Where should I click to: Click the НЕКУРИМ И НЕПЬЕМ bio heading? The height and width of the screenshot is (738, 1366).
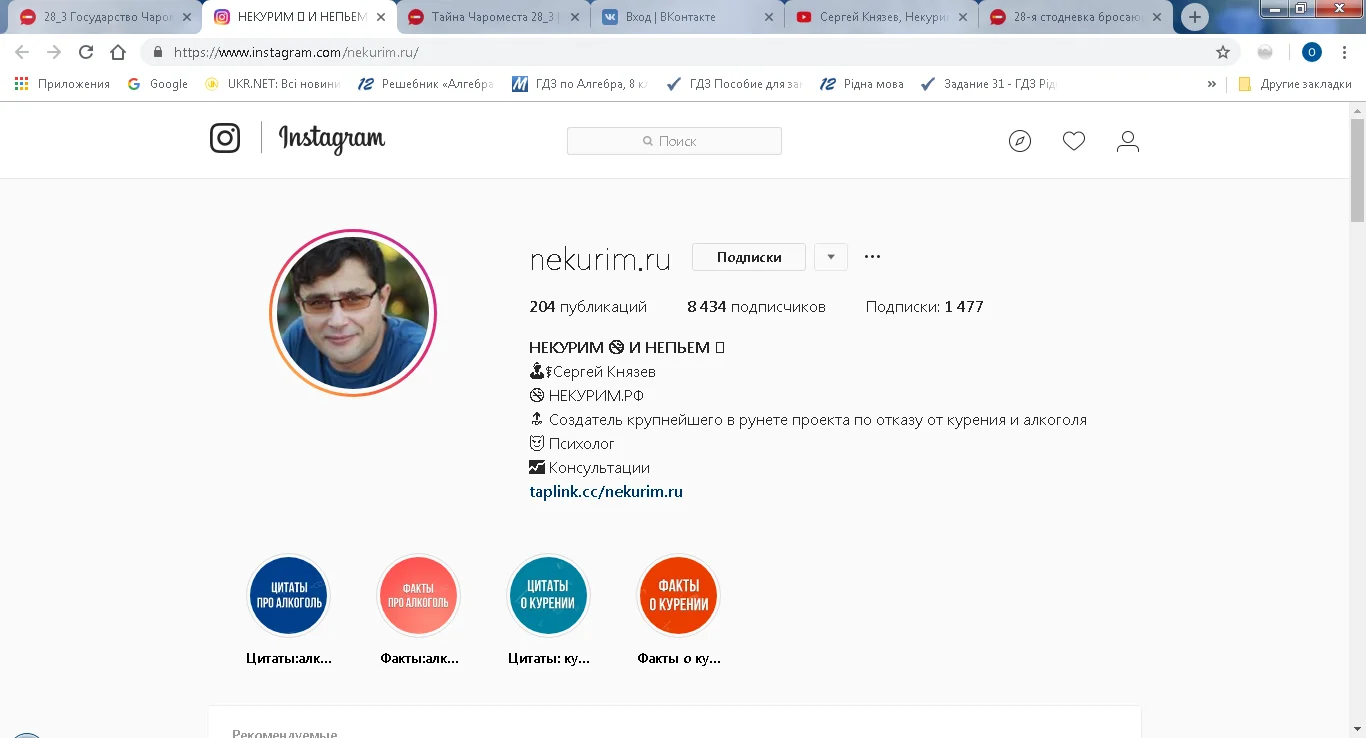(x=627, y=348)
